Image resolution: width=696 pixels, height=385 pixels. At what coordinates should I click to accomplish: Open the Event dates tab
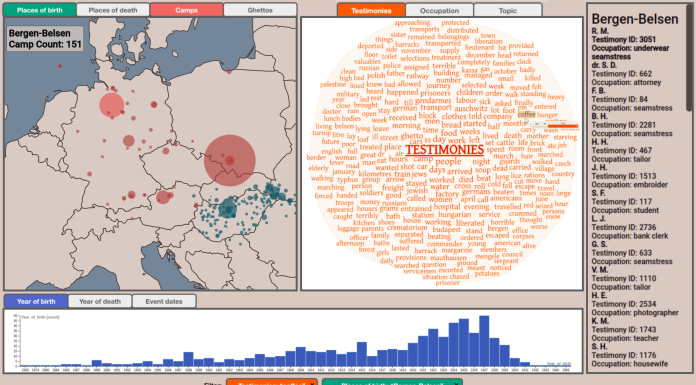click(x=164, y=301)
